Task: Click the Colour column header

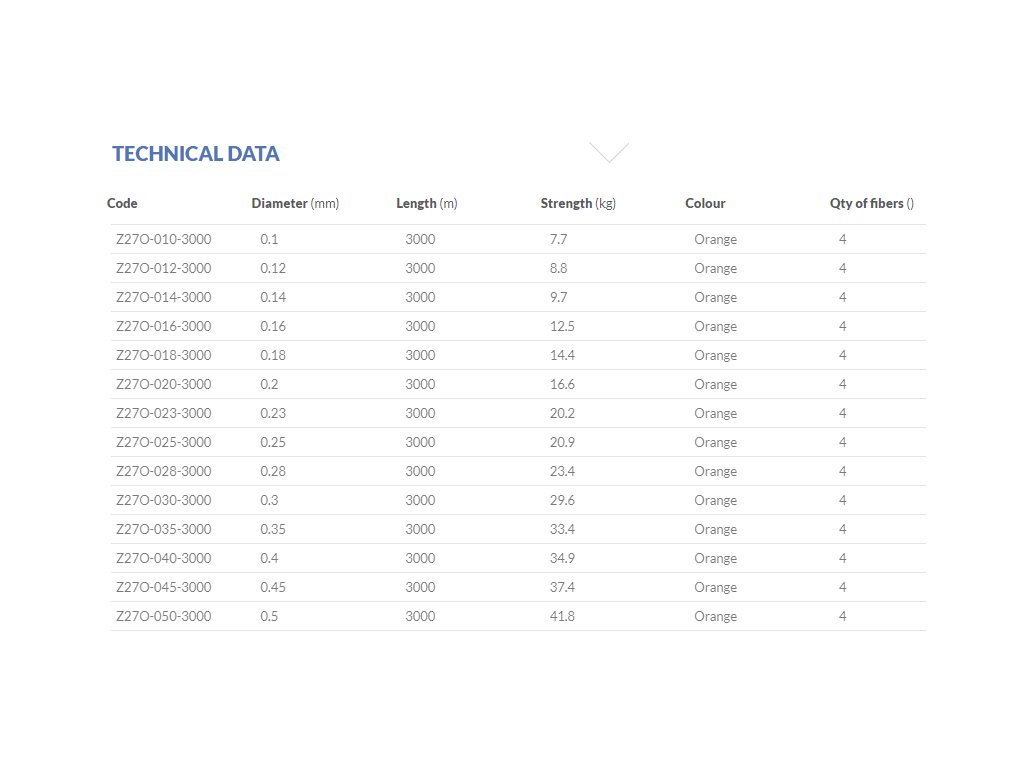Action: pyautogui.click(x=705, y=203)
